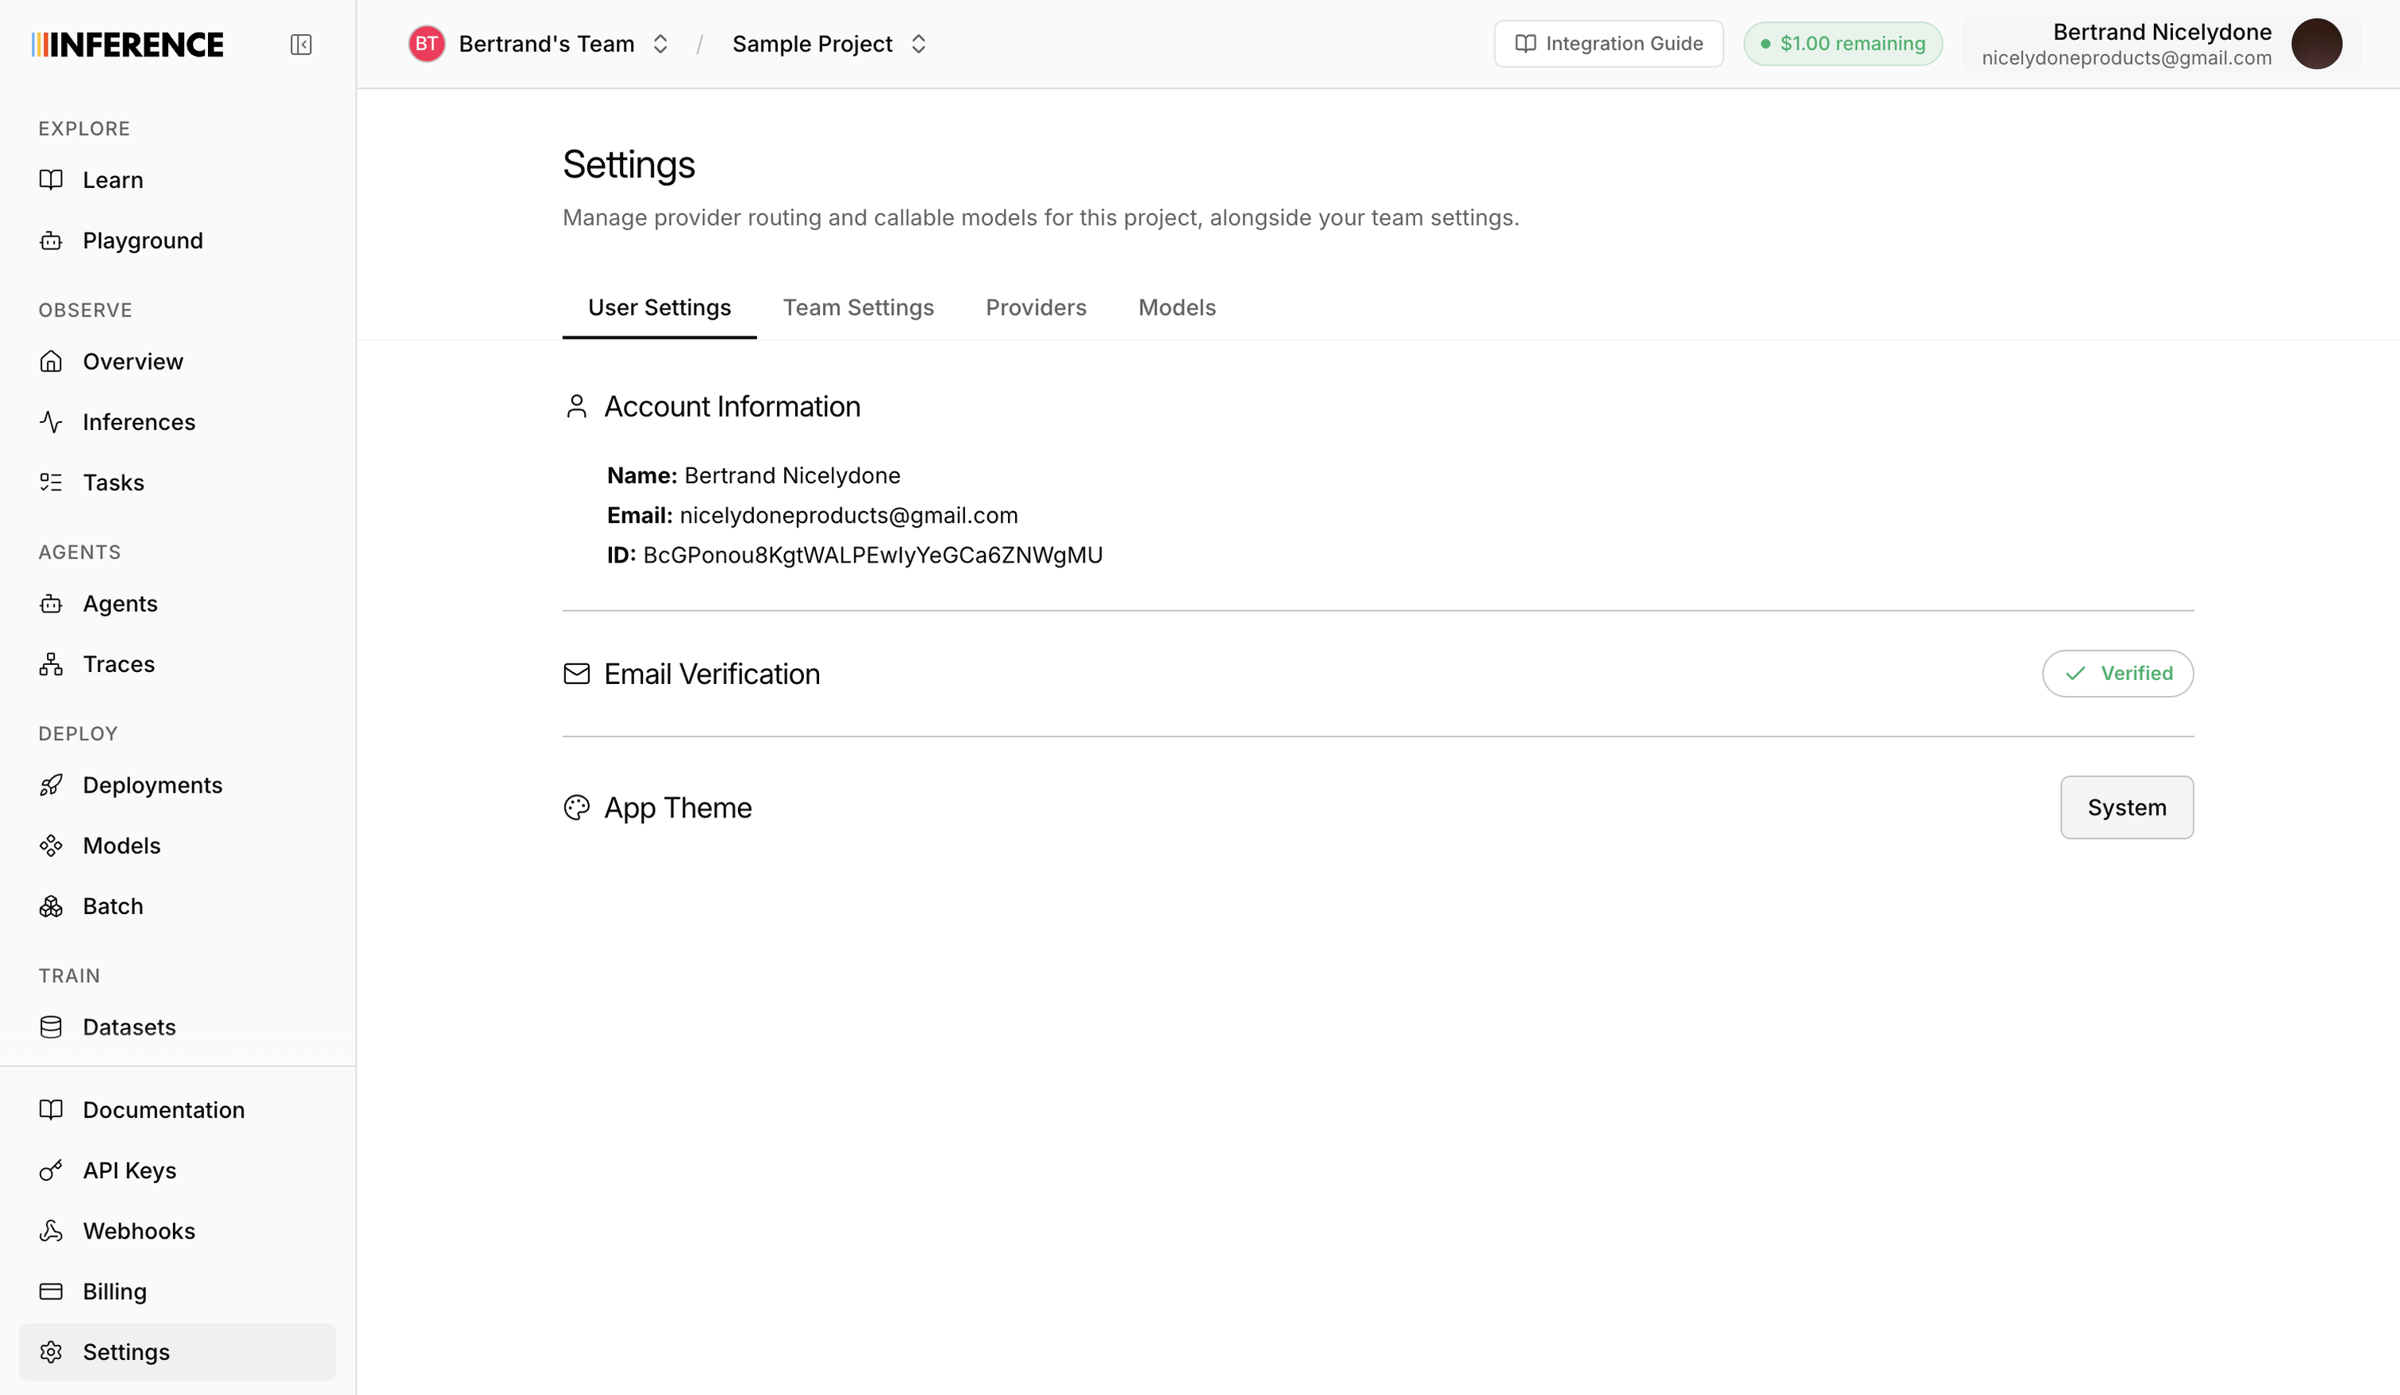This screenshot has height=1395, width=2400.
Task: Open Batch from the sidebar
Action: pyautogui.click(x=178, y=906)
